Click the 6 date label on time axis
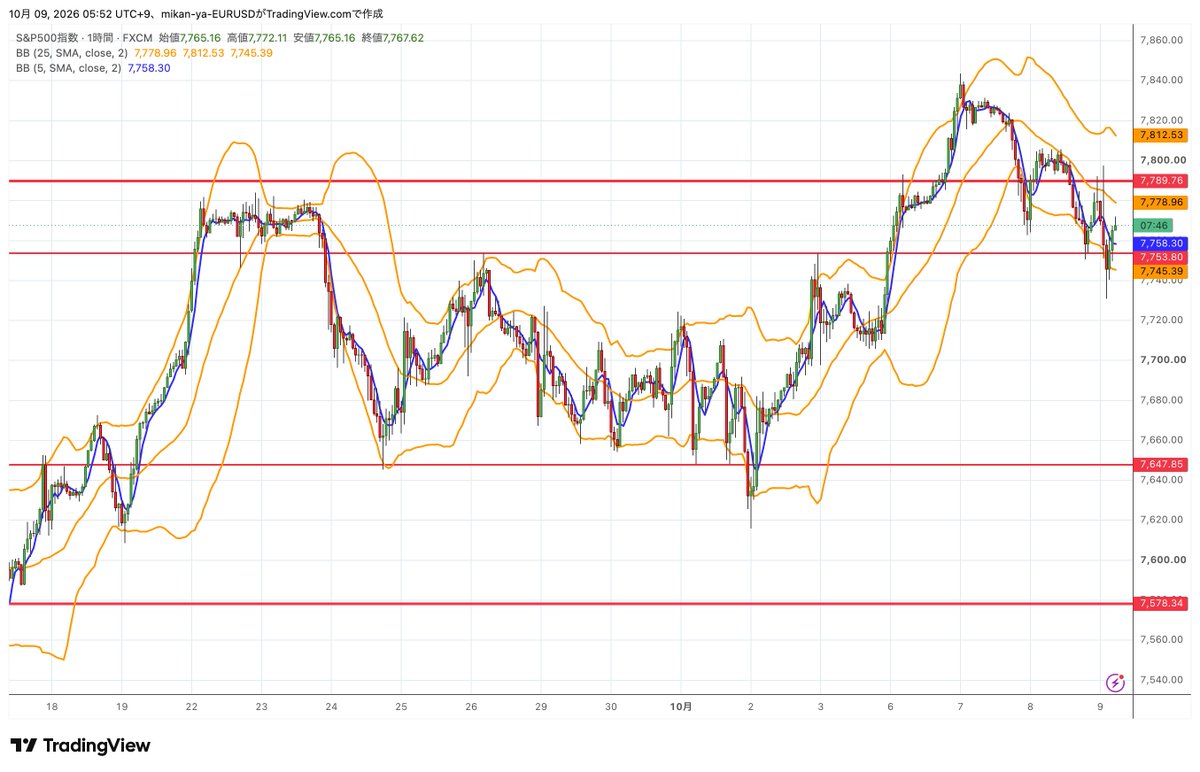The width and height of the screenshot is (1200, 772). (x=890, y=706)
